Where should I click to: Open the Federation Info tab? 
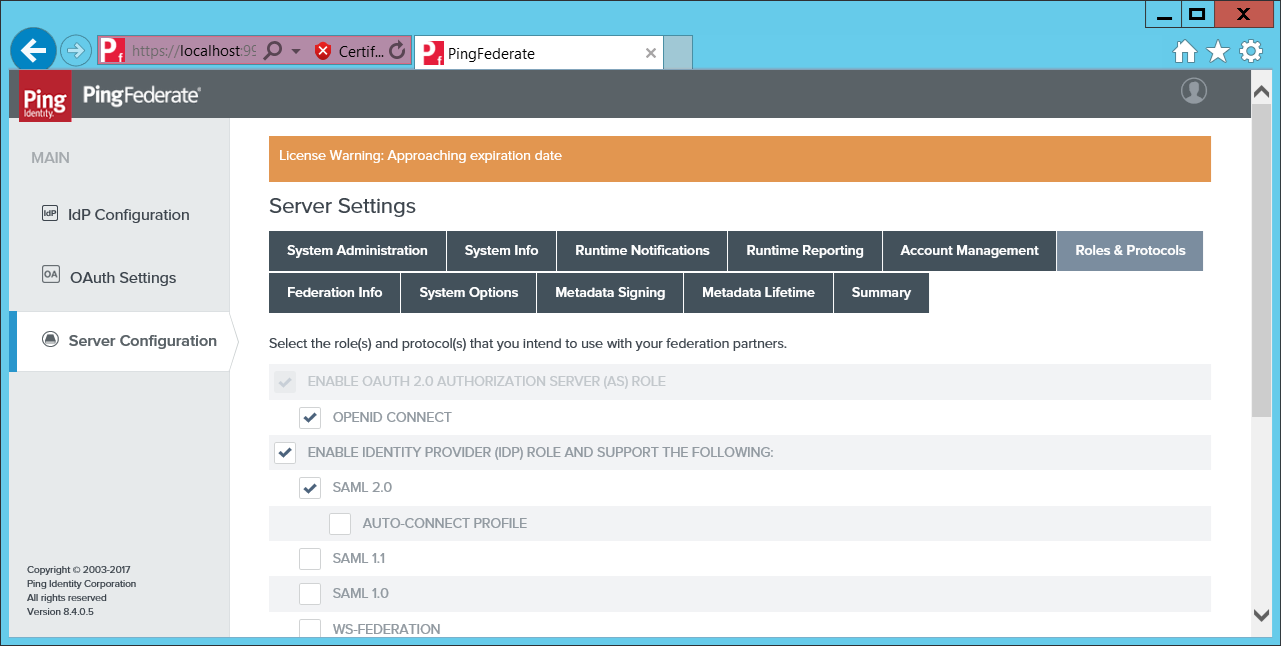coord(334,293)
